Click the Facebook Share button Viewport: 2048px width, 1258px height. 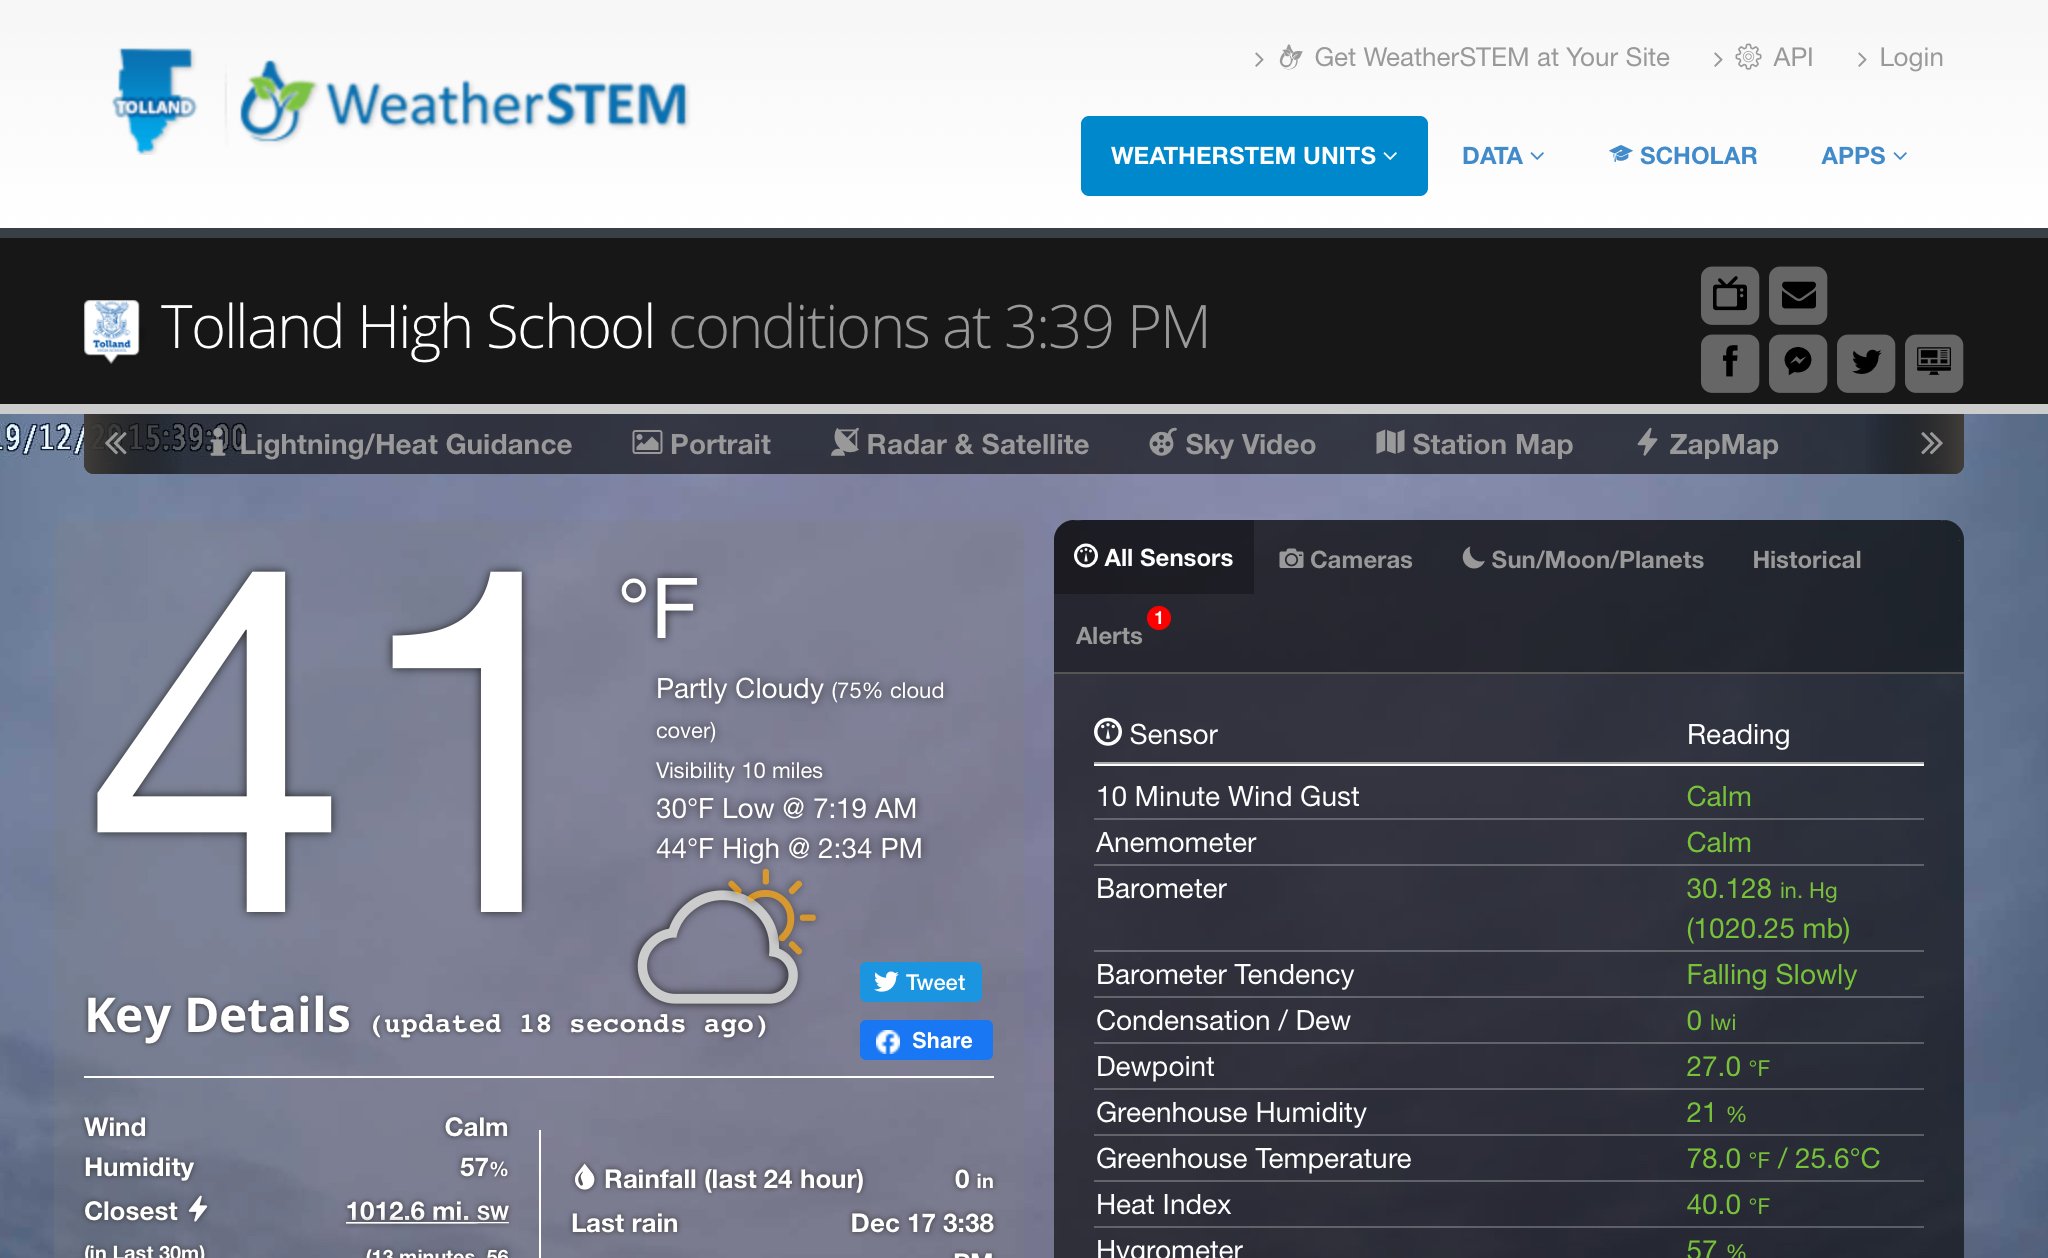click(926, 1040)
